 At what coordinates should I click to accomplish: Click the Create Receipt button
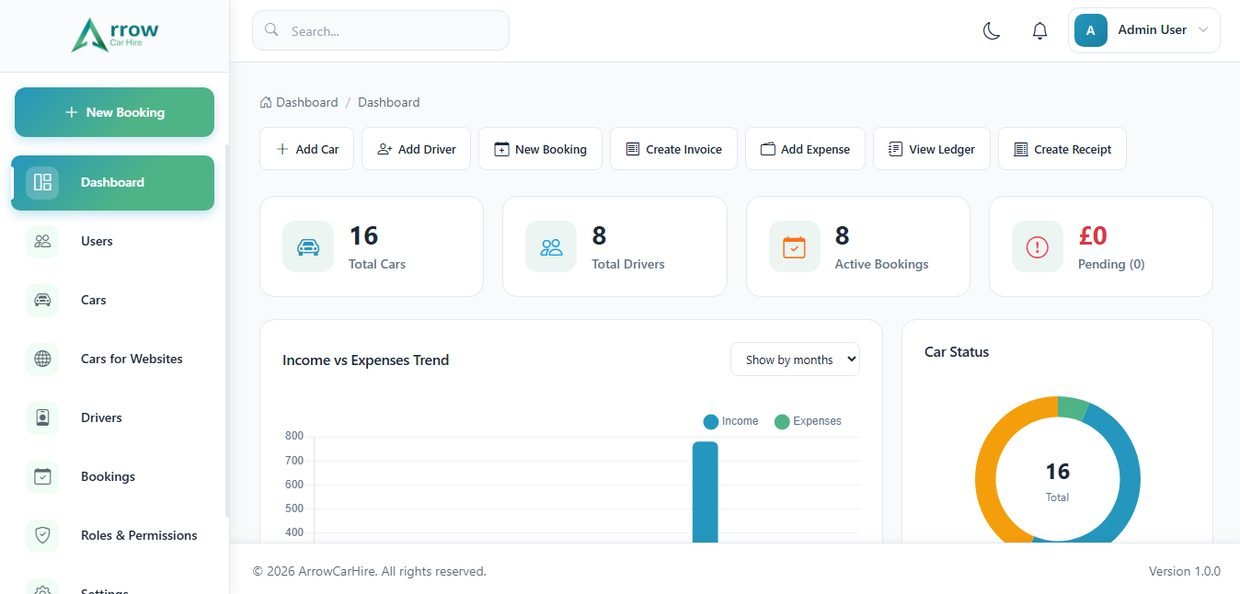[x=1062, y=149]
